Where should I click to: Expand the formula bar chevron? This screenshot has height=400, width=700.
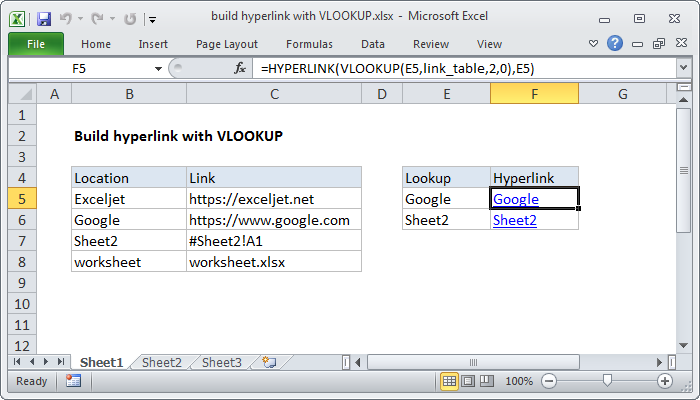click(x=683, y=68)
